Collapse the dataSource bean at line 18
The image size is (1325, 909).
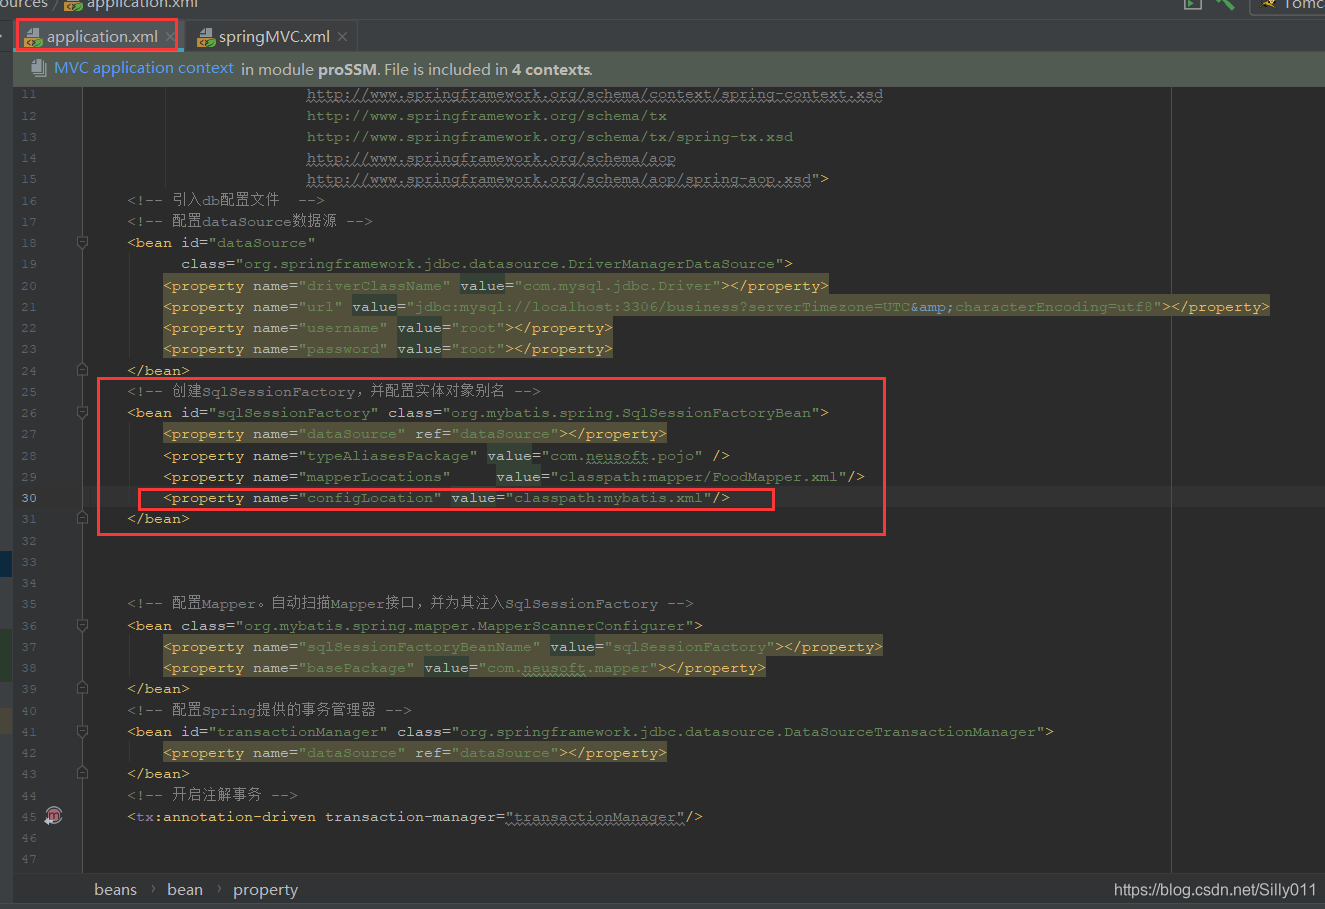coord(82,242)
